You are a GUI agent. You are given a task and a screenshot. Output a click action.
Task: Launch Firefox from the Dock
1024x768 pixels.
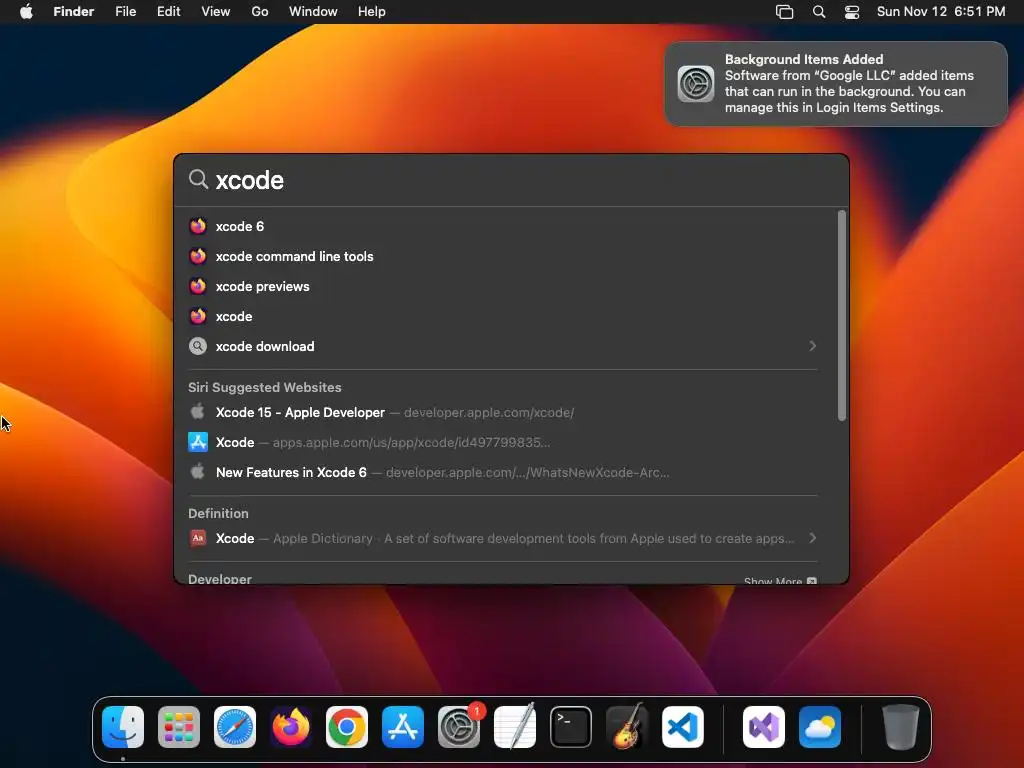click(x=291, y=727)
